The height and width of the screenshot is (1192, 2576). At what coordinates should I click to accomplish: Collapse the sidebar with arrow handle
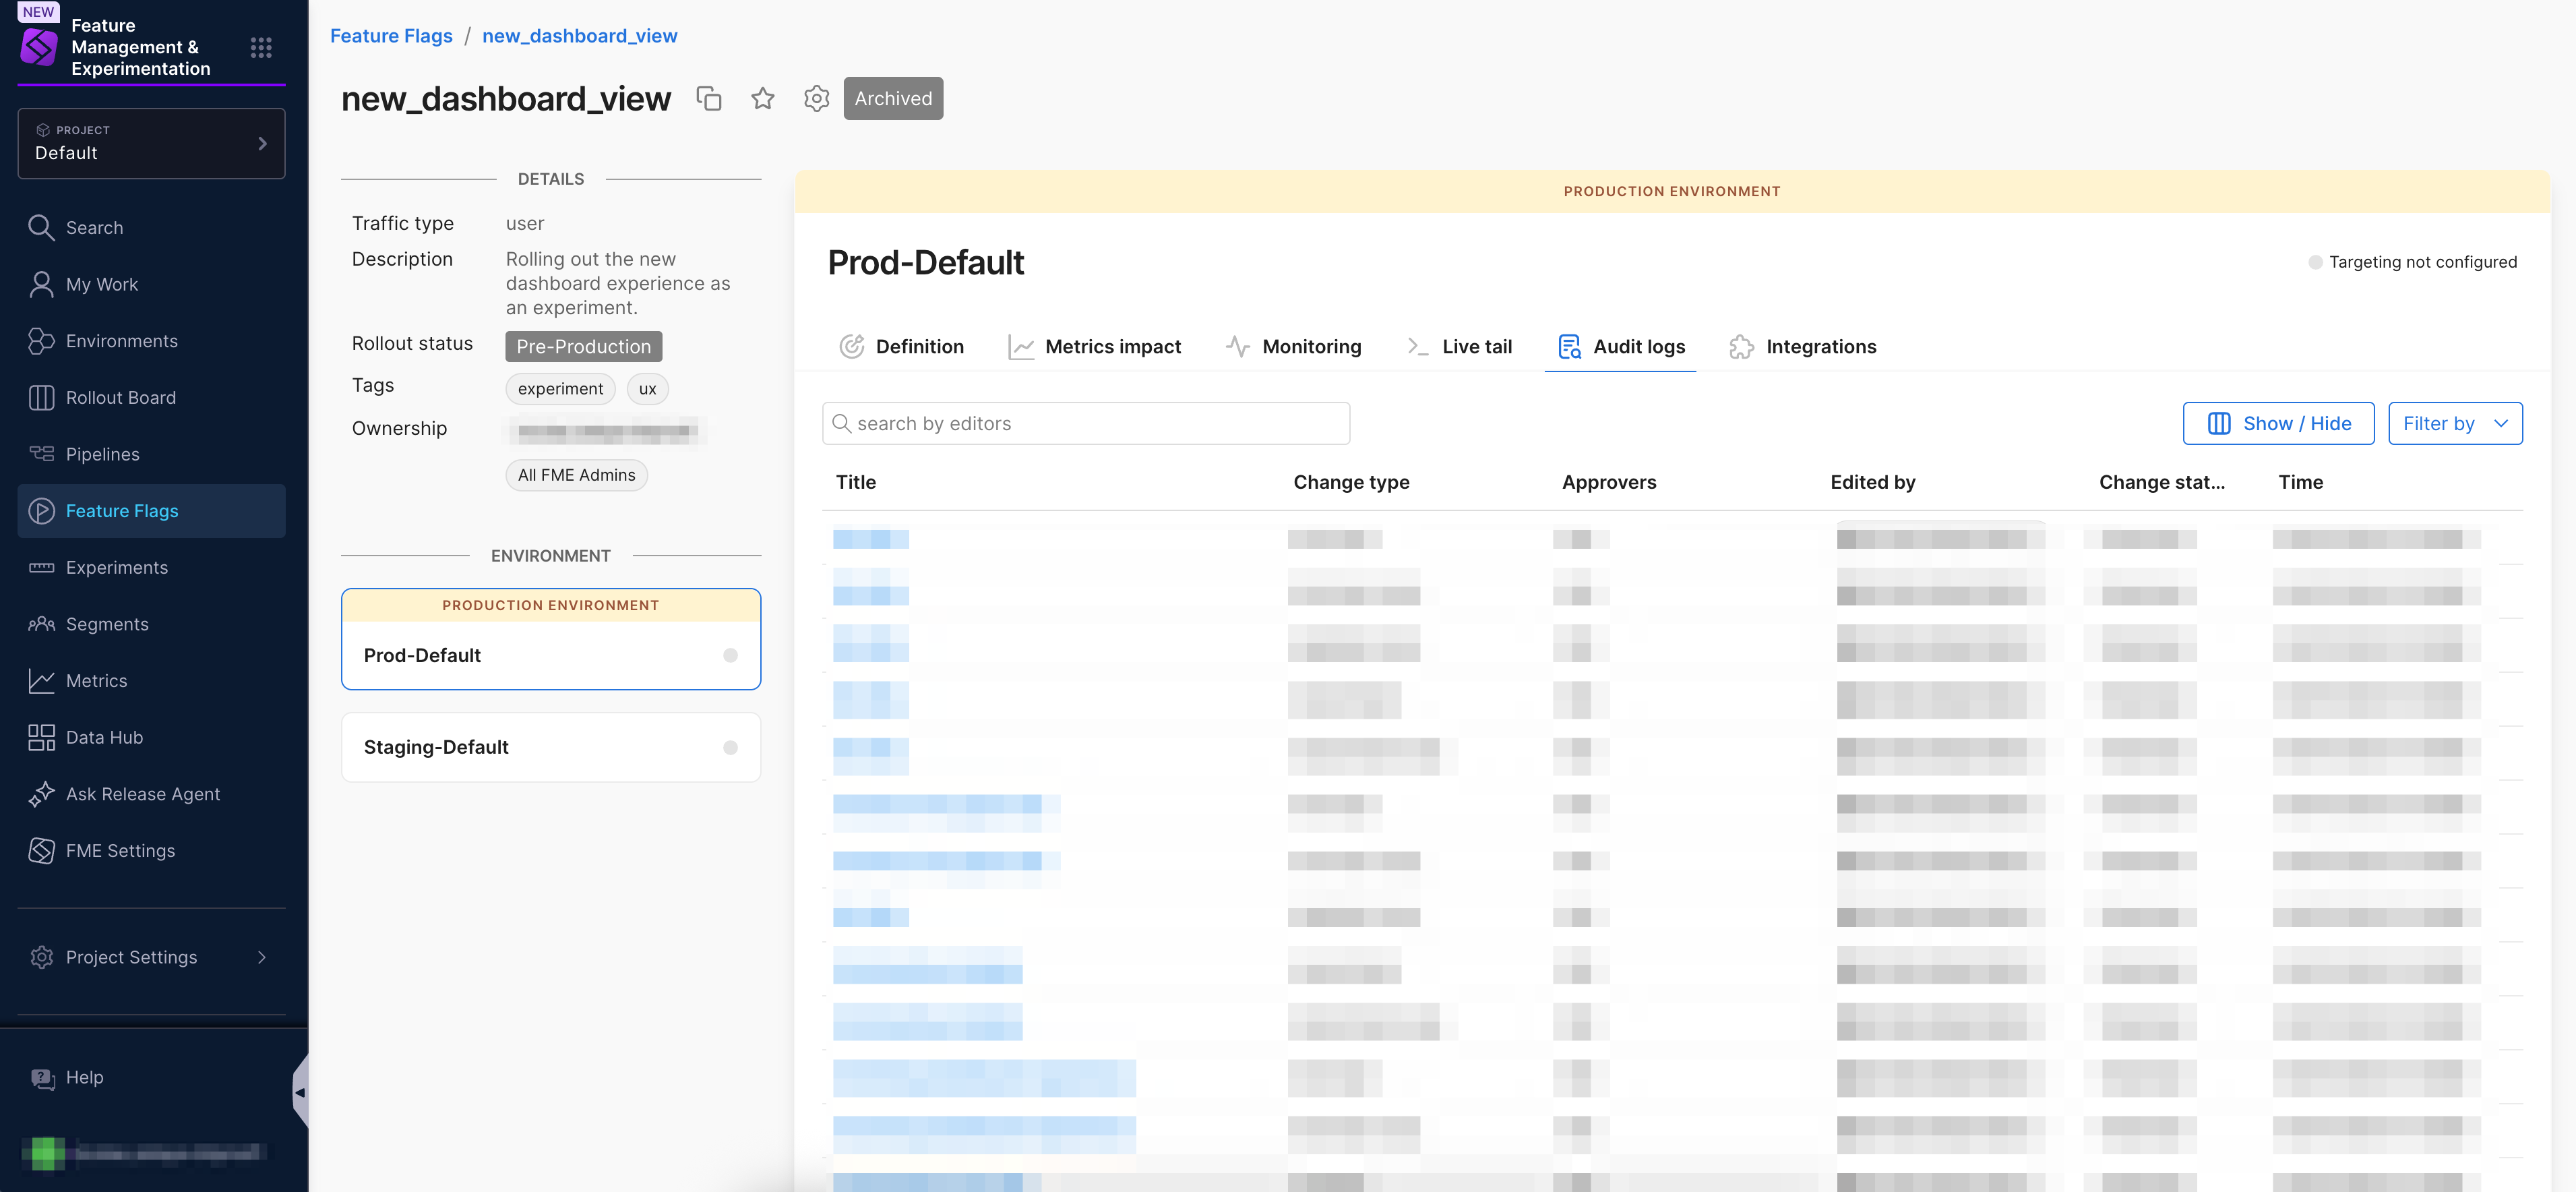pyautogui.click(x=299, y=1092)
